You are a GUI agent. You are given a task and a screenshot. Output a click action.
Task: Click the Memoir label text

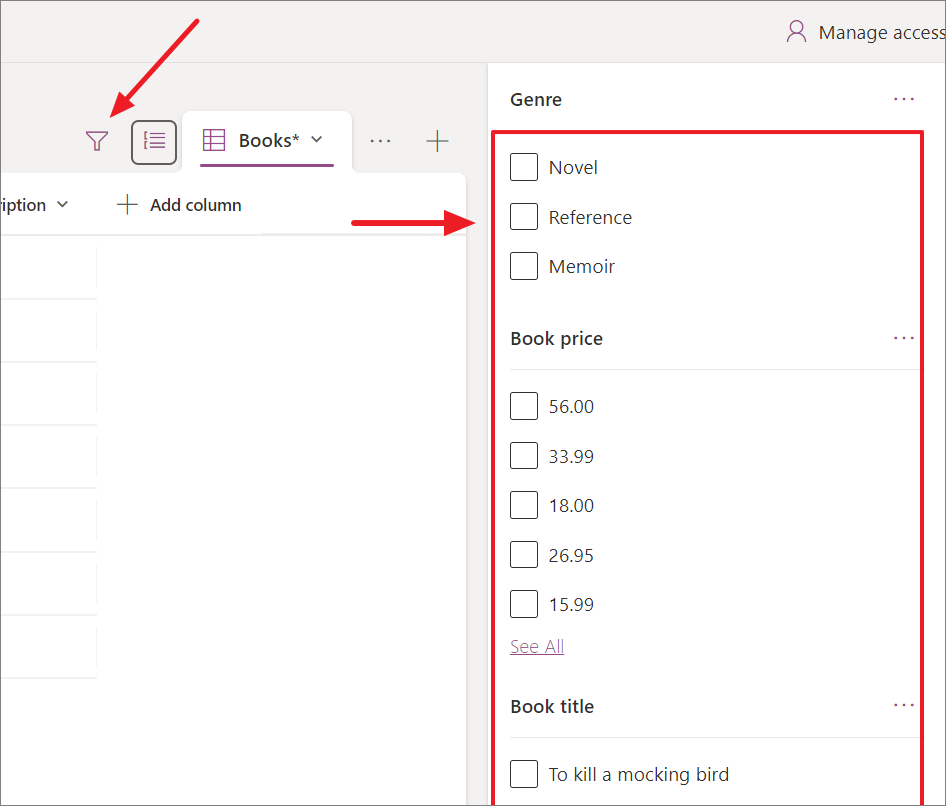[582, 267]
